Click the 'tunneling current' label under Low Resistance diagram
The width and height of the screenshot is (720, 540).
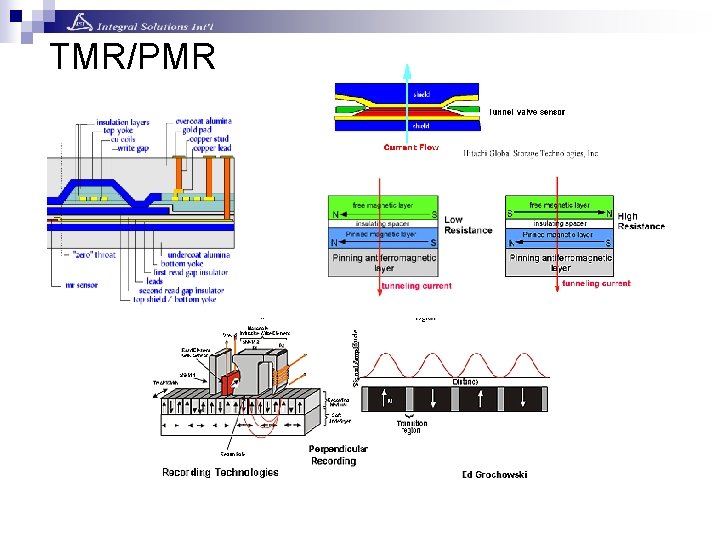click(416, 286)
